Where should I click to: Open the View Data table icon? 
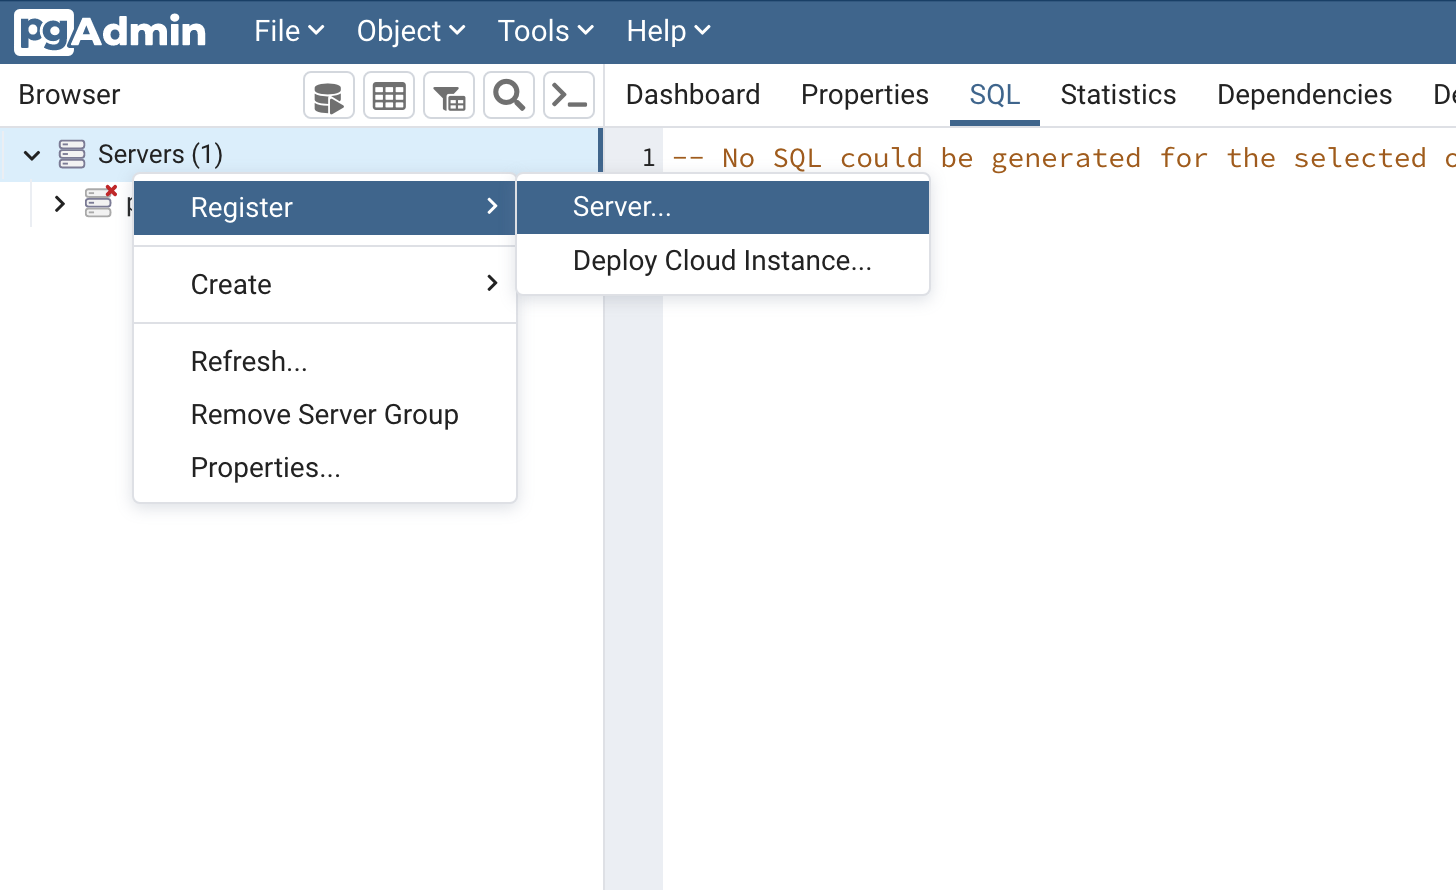click(x=389, y=96)
